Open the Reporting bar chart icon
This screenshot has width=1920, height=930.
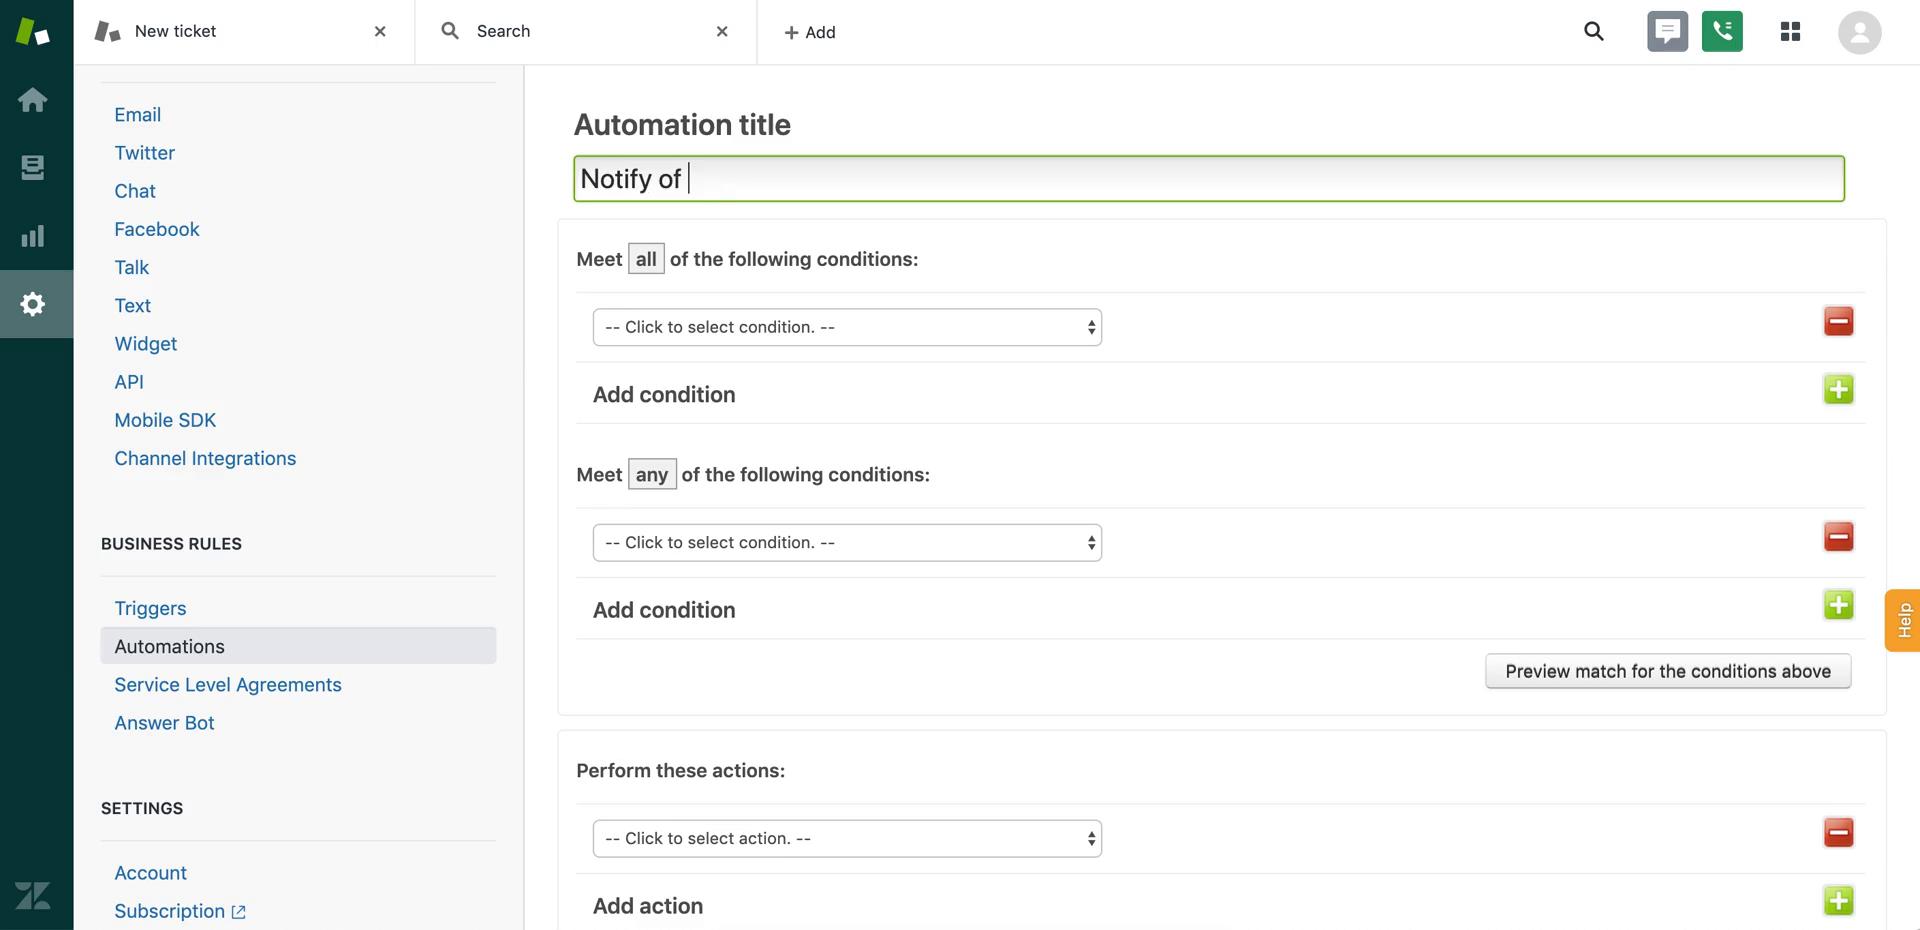coord(33,236)
